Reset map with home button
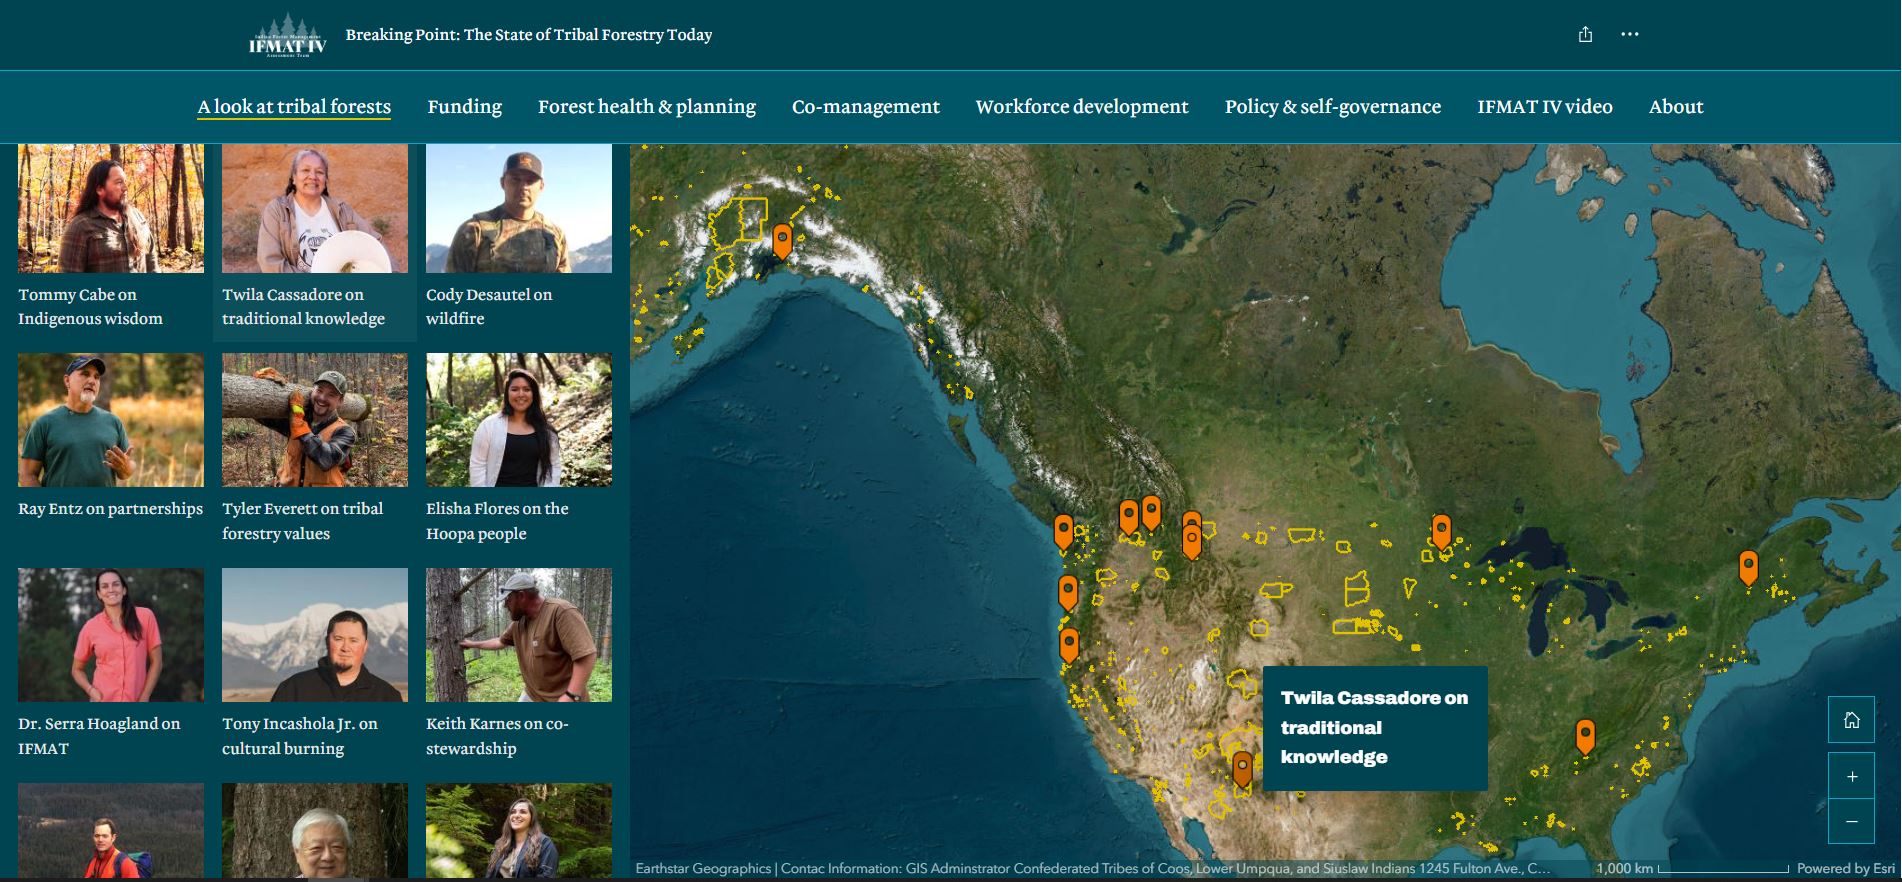This screenshot has height=882, width=1902. [x=1851, y=720]
